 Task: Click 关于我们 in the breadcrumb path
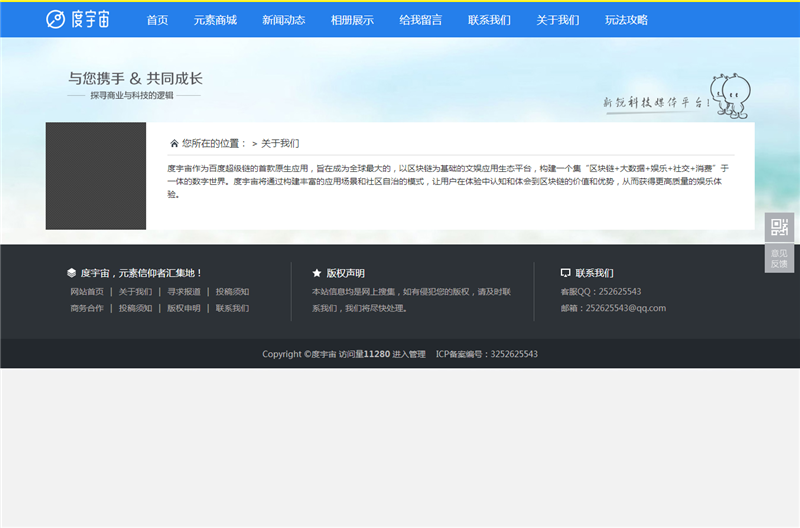pos(280,143)
